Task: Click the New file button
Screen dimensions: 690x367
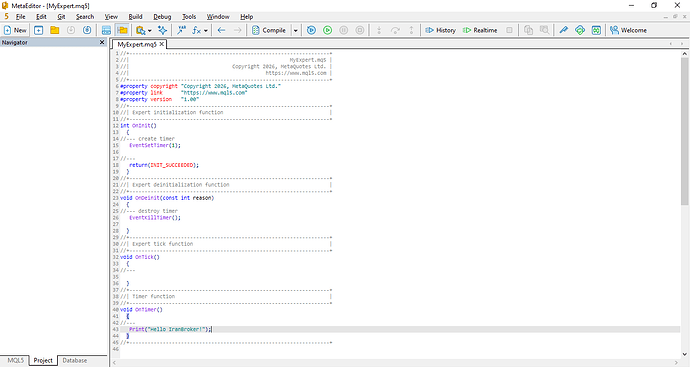Action: [x=15, y=30]
